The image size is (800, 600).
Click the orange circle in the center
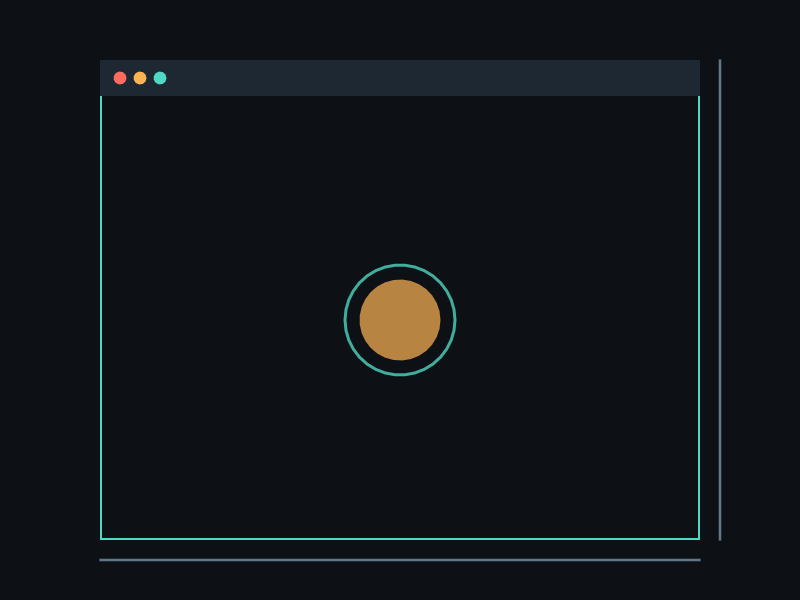click(x=400, y=320)
